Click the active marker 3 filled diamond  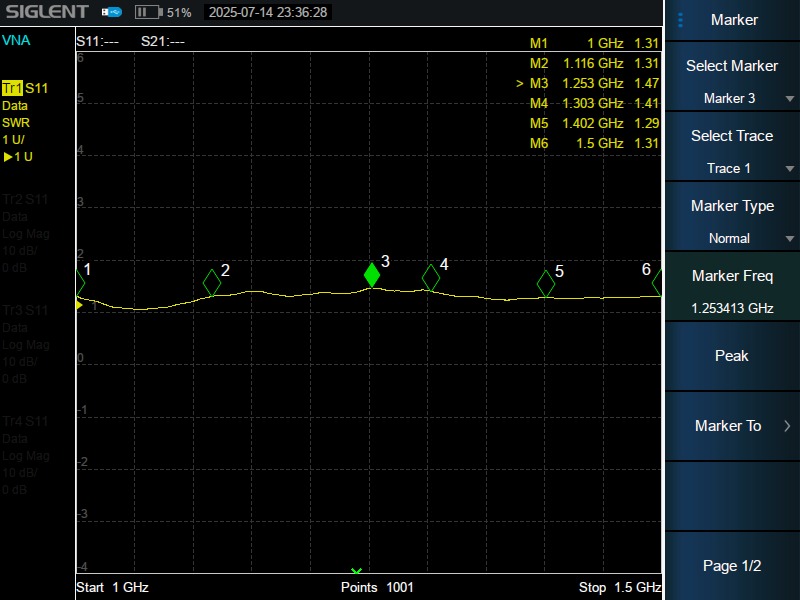click(372, 275)
